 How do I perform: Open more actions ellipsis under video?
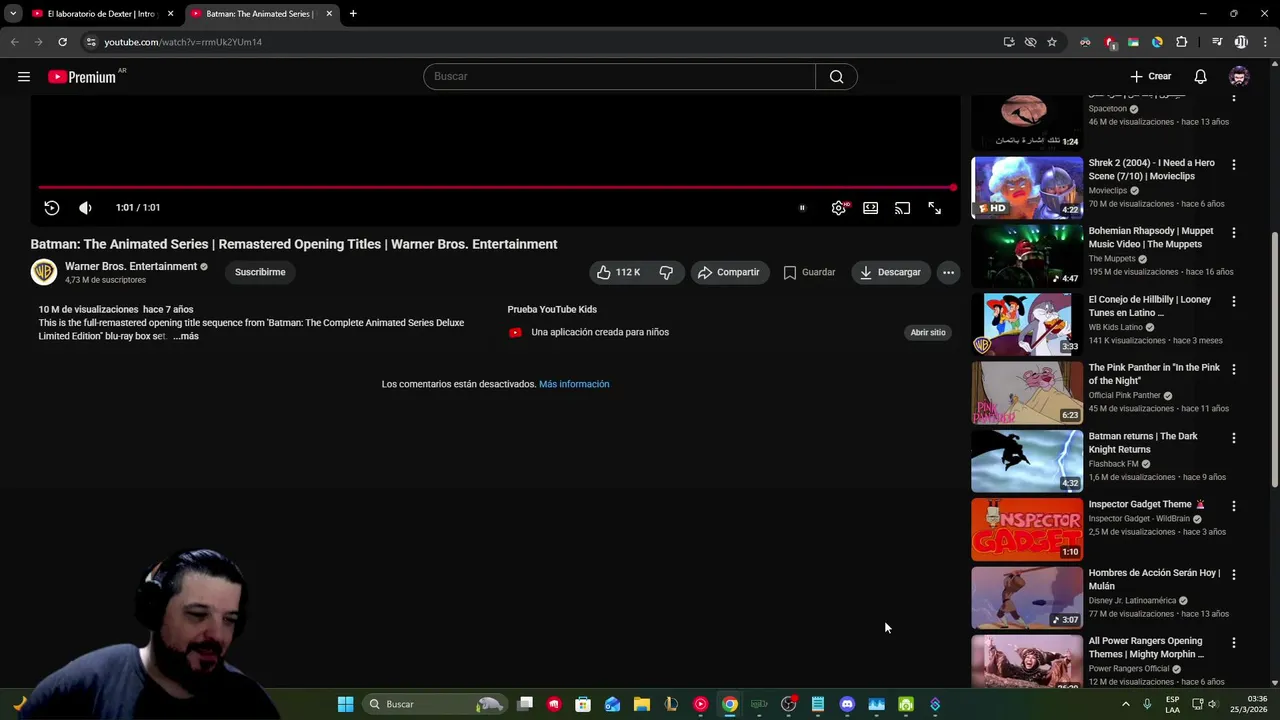948,272
